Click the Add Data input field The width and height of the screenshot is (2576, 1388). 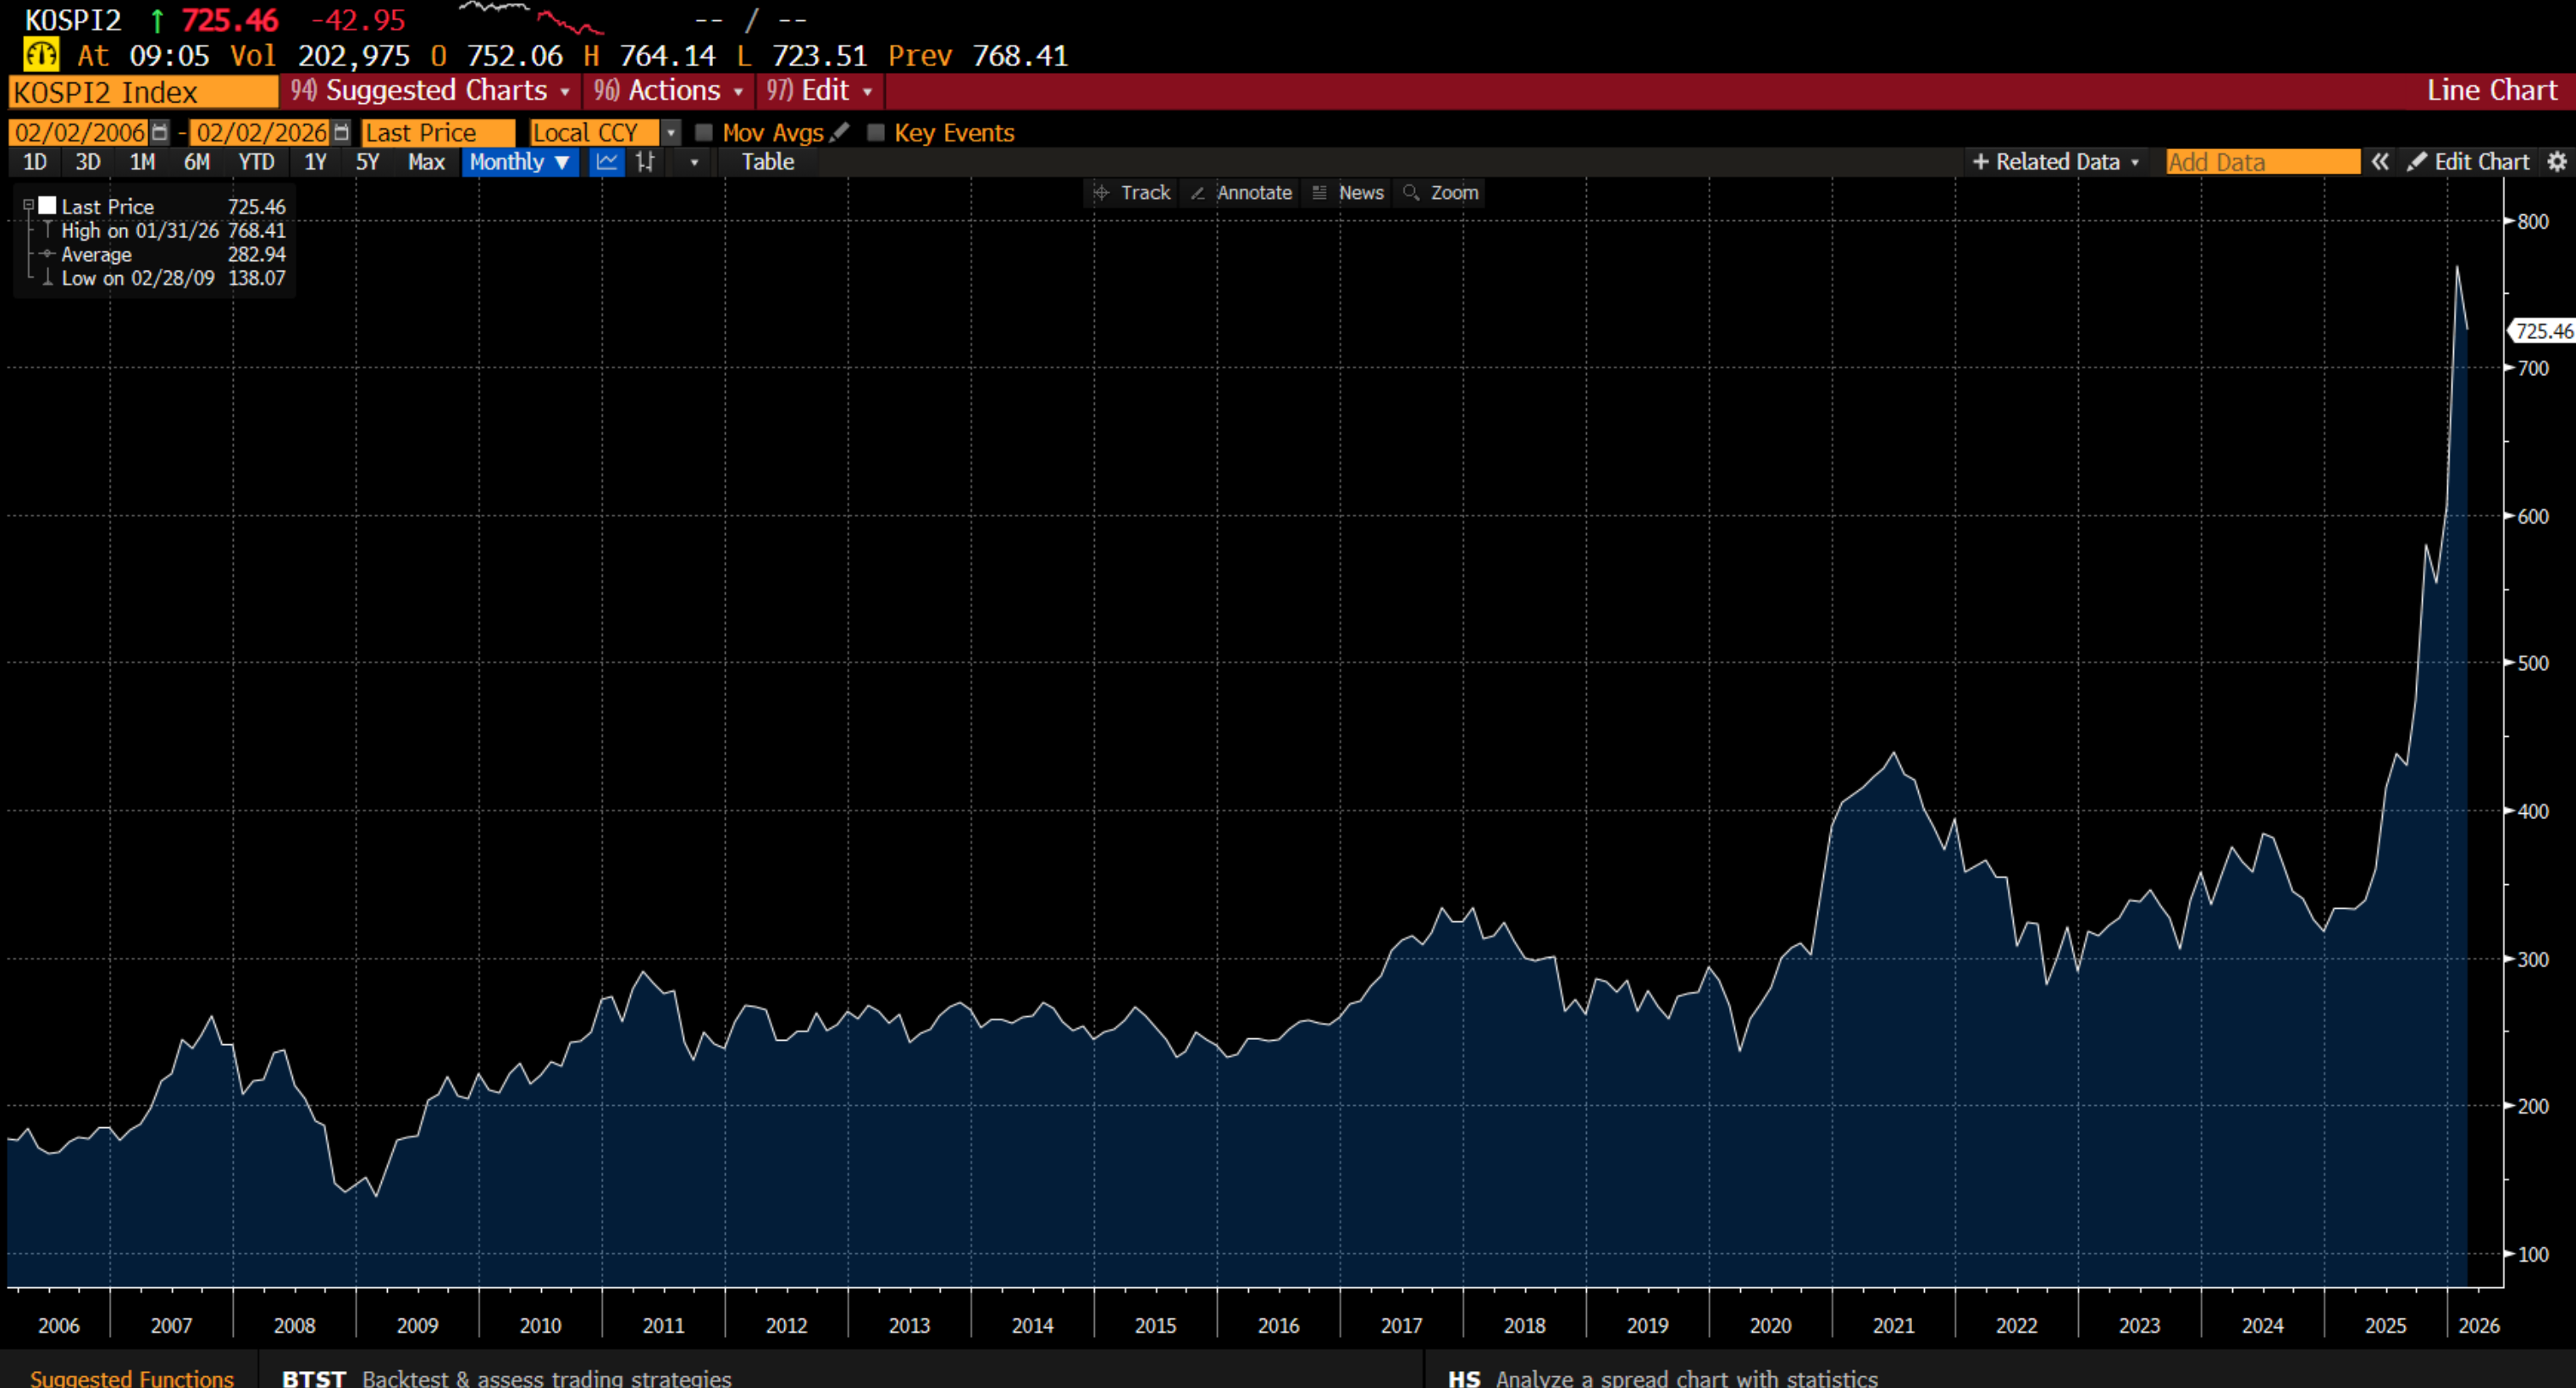[x=2262, y=162]
